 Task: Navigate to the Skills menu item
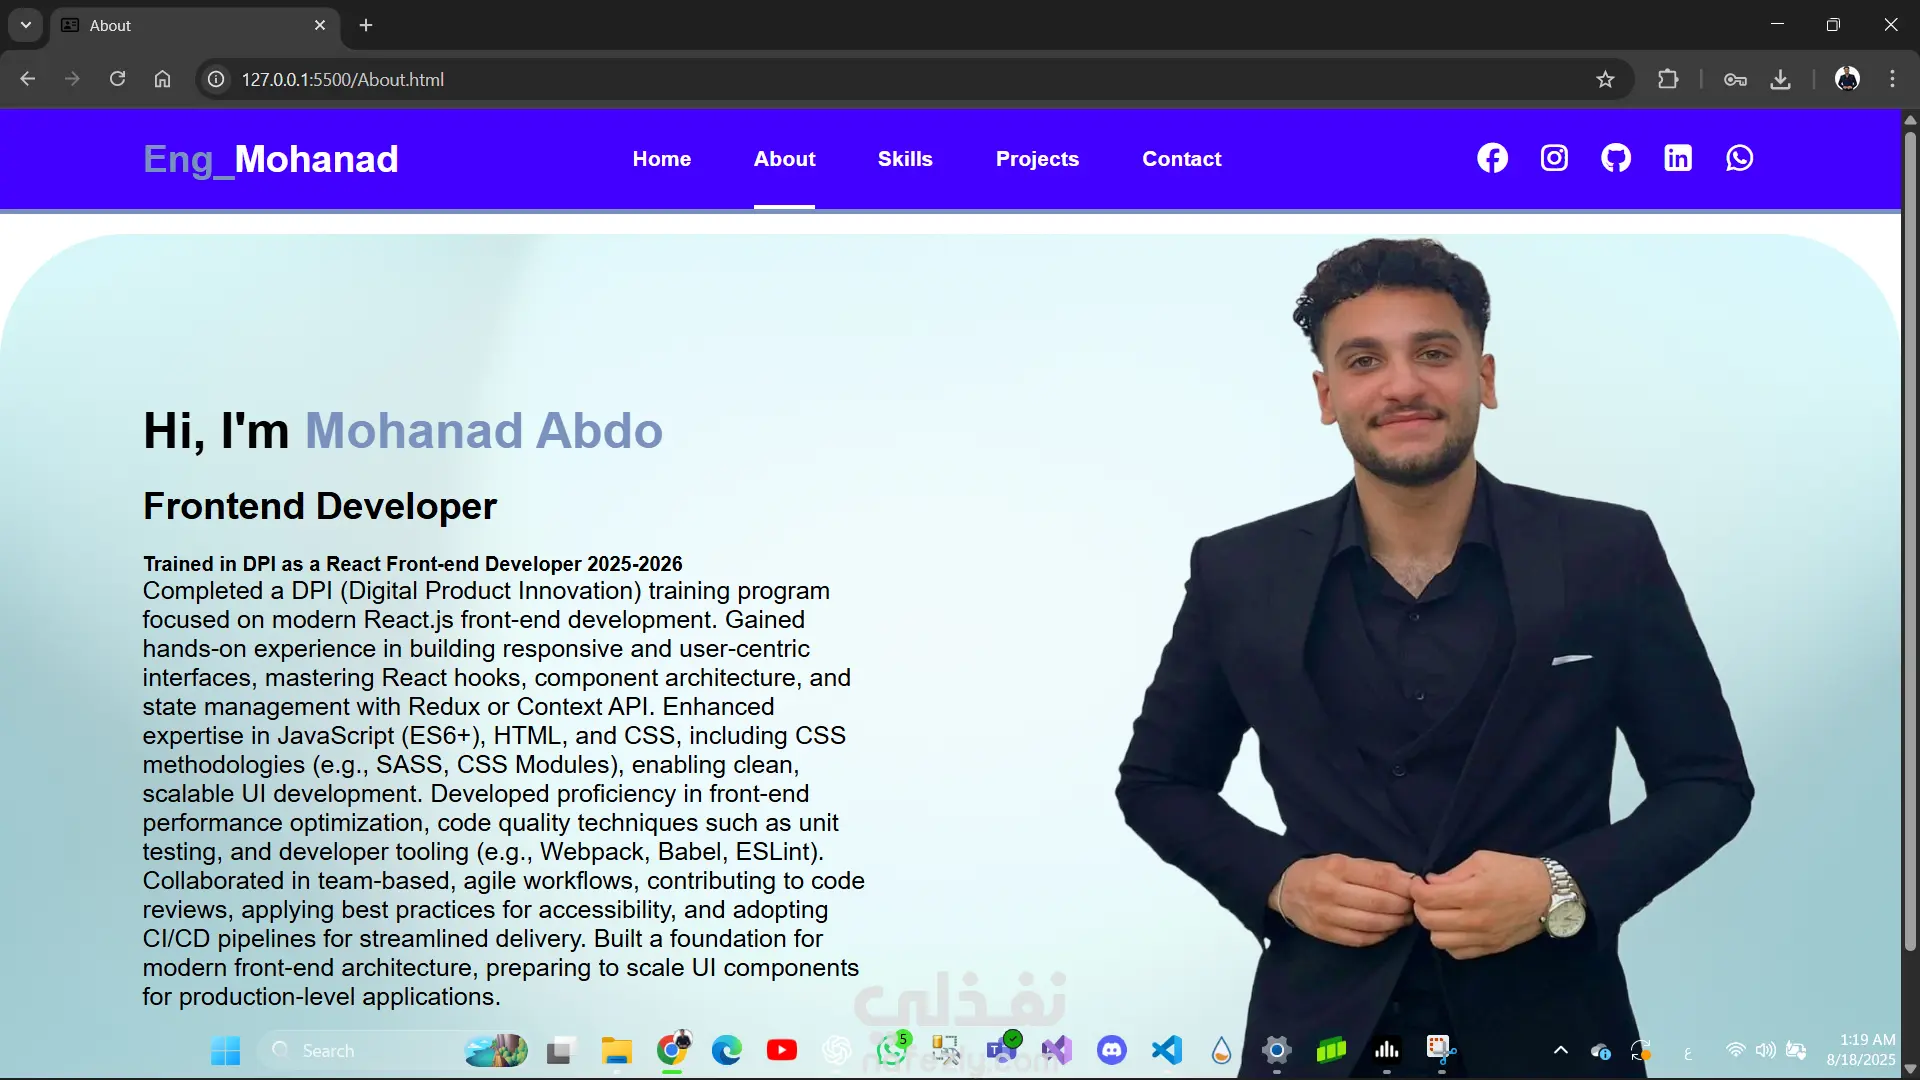tap(905, 159)
